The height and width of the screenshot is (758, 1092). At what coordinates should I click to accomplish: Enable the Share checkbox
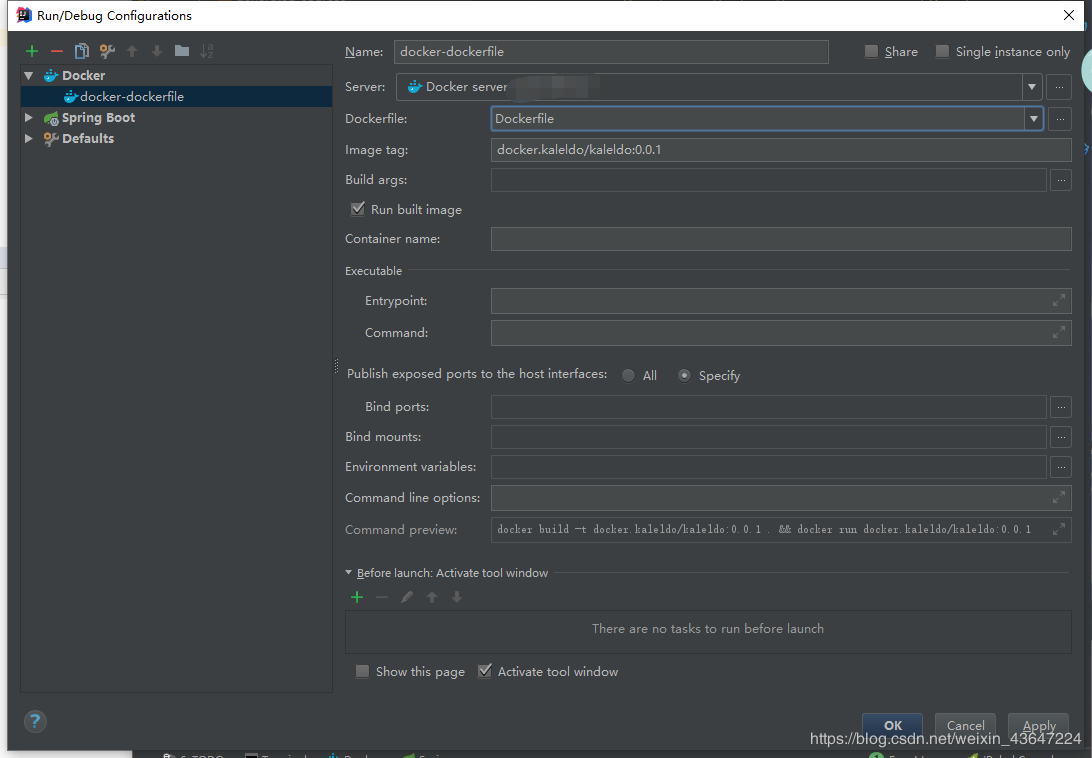[x=871, y=52]
